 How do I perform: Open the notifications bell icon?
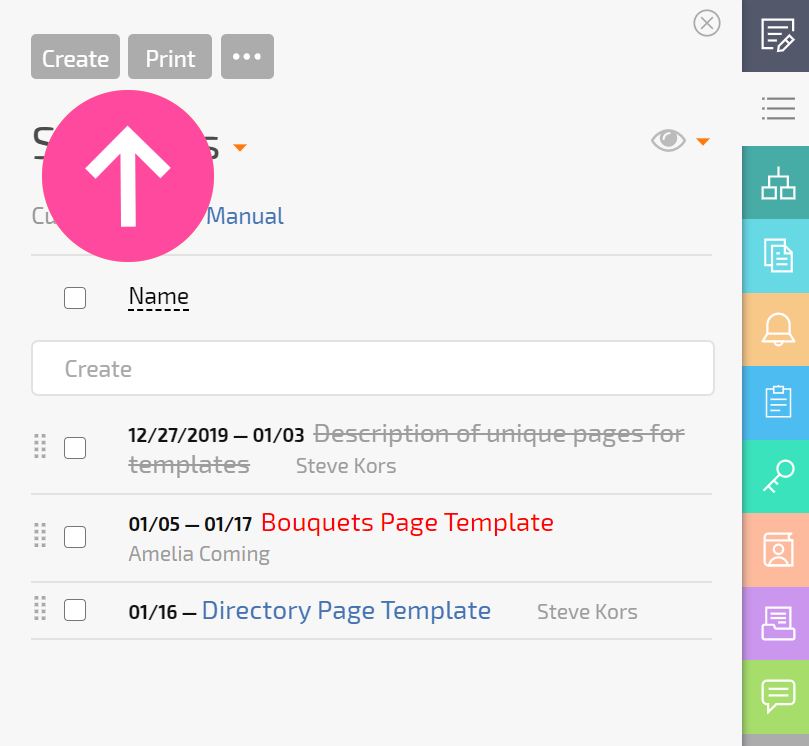[x=777, y=330]
